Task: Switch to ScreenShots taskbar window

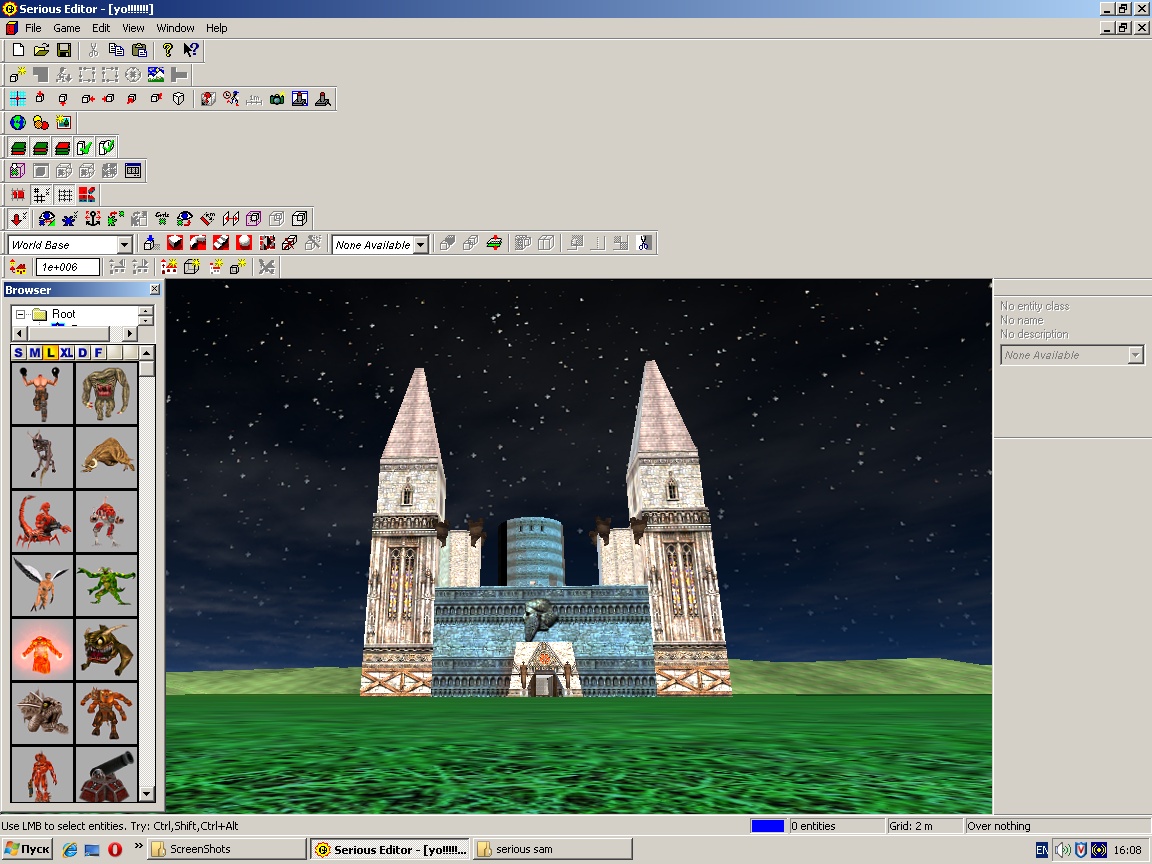Action: (x=226, y=849)
